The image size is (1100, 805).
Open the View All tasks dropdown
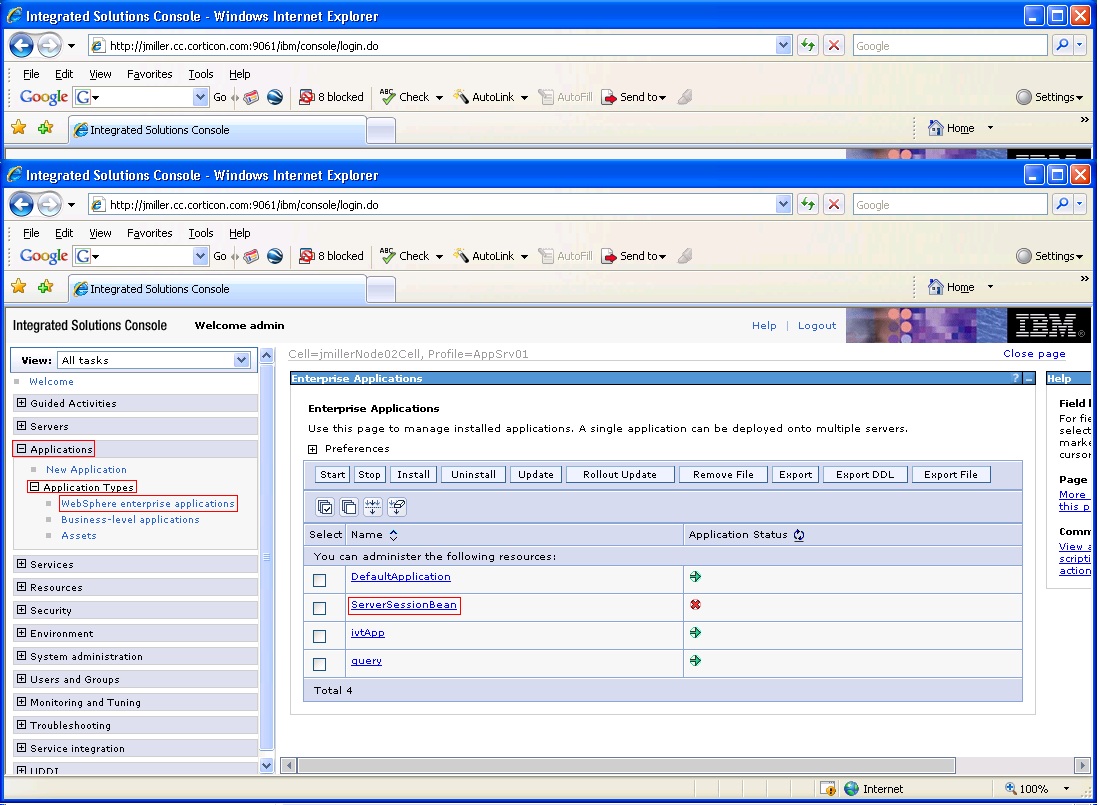pyautogui.click(x=240, y=359)
